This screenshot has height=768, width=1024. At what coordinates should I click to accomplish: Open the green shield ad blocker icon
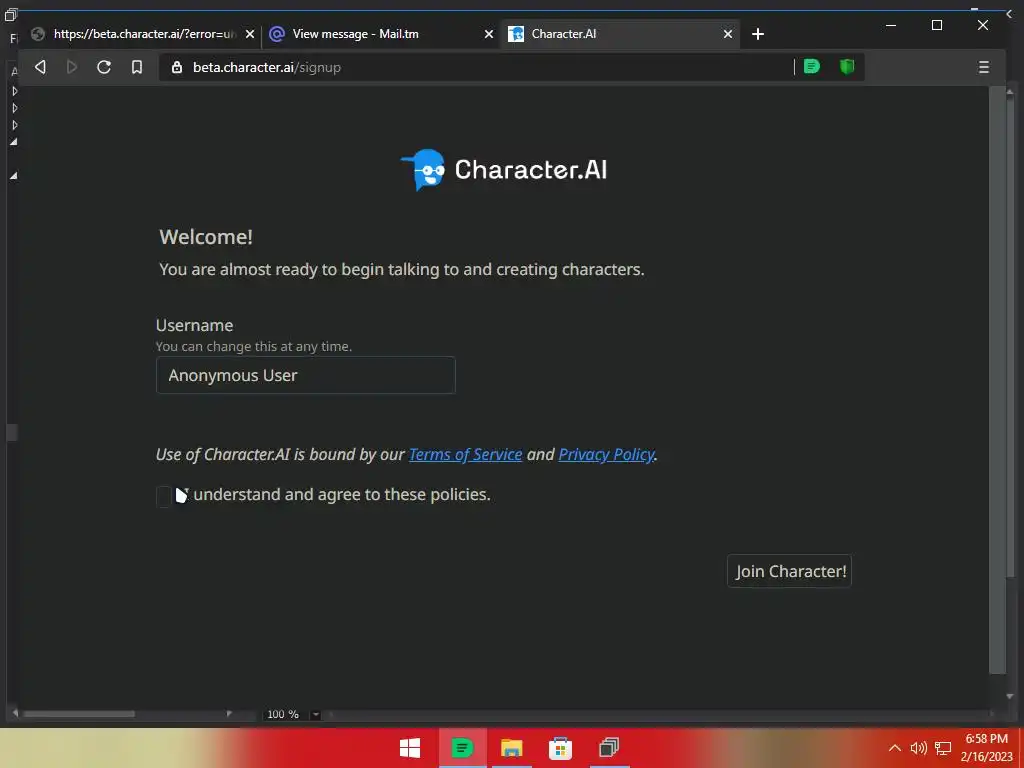point(847,67)
